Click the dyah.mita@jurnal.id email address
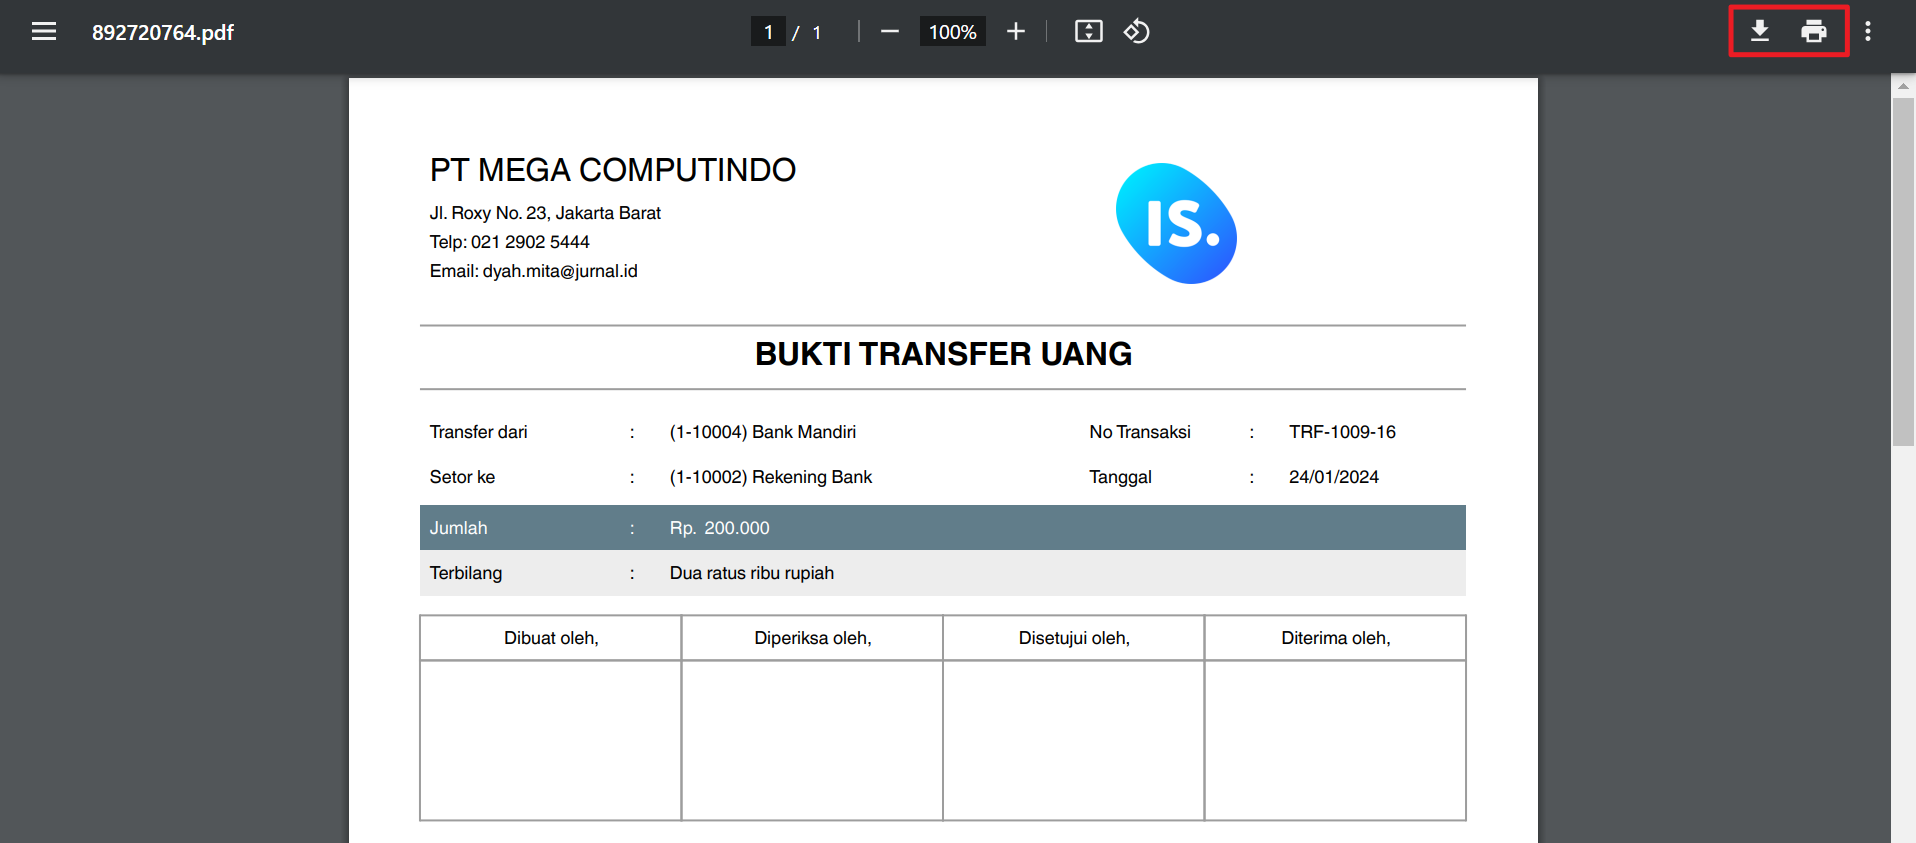This screenshot has height=843, width=1916. [x=560, y=271]
